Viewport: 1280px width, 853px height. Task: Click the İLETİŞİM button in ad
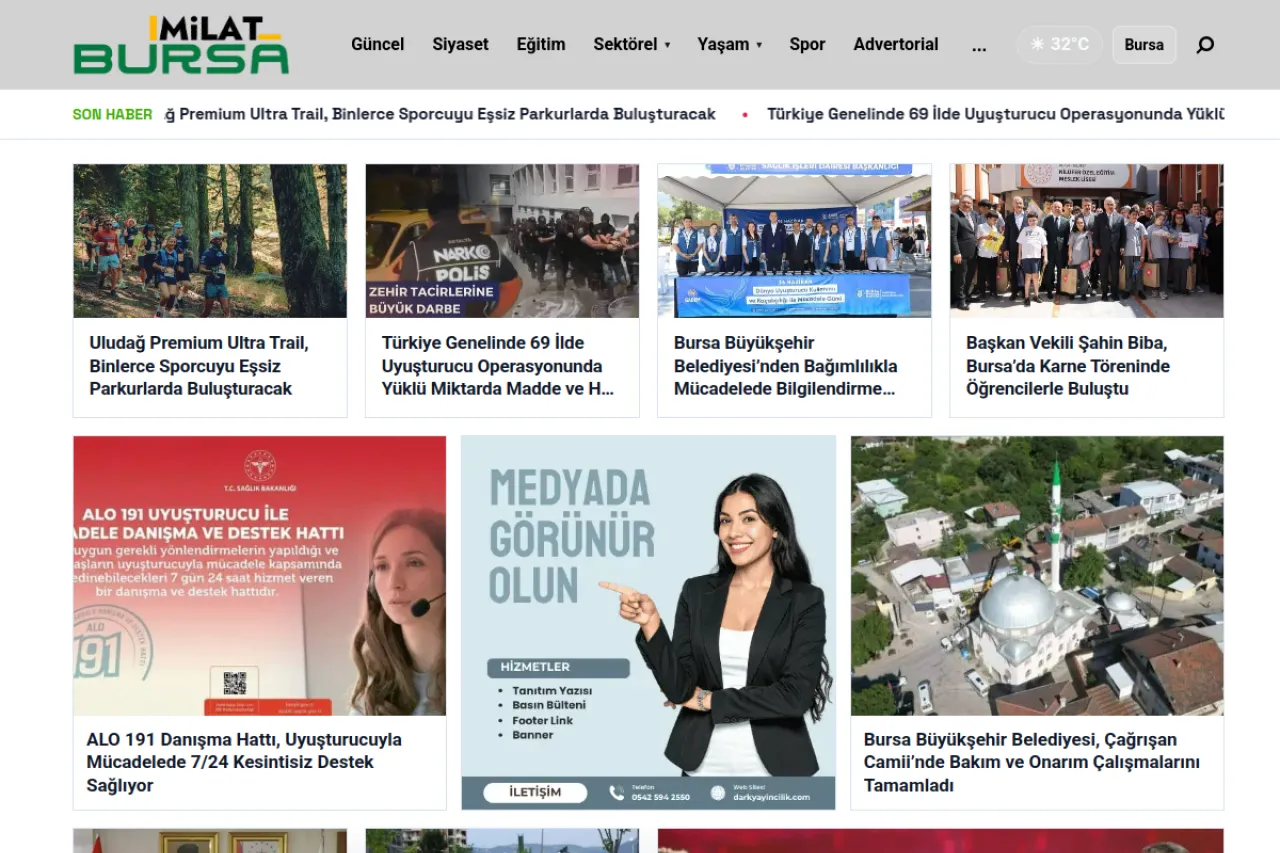point(535,792)
